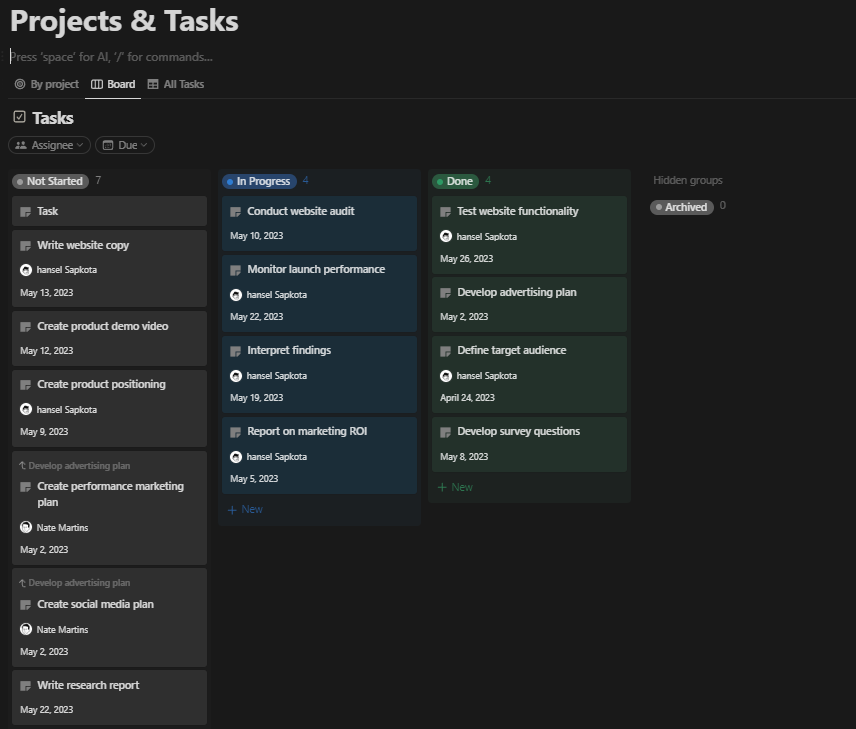Viewport: 856px width, 729px height.
Task: Click Nate Martins' avatar on "Create social media plan"
Action: pos(27,629)
